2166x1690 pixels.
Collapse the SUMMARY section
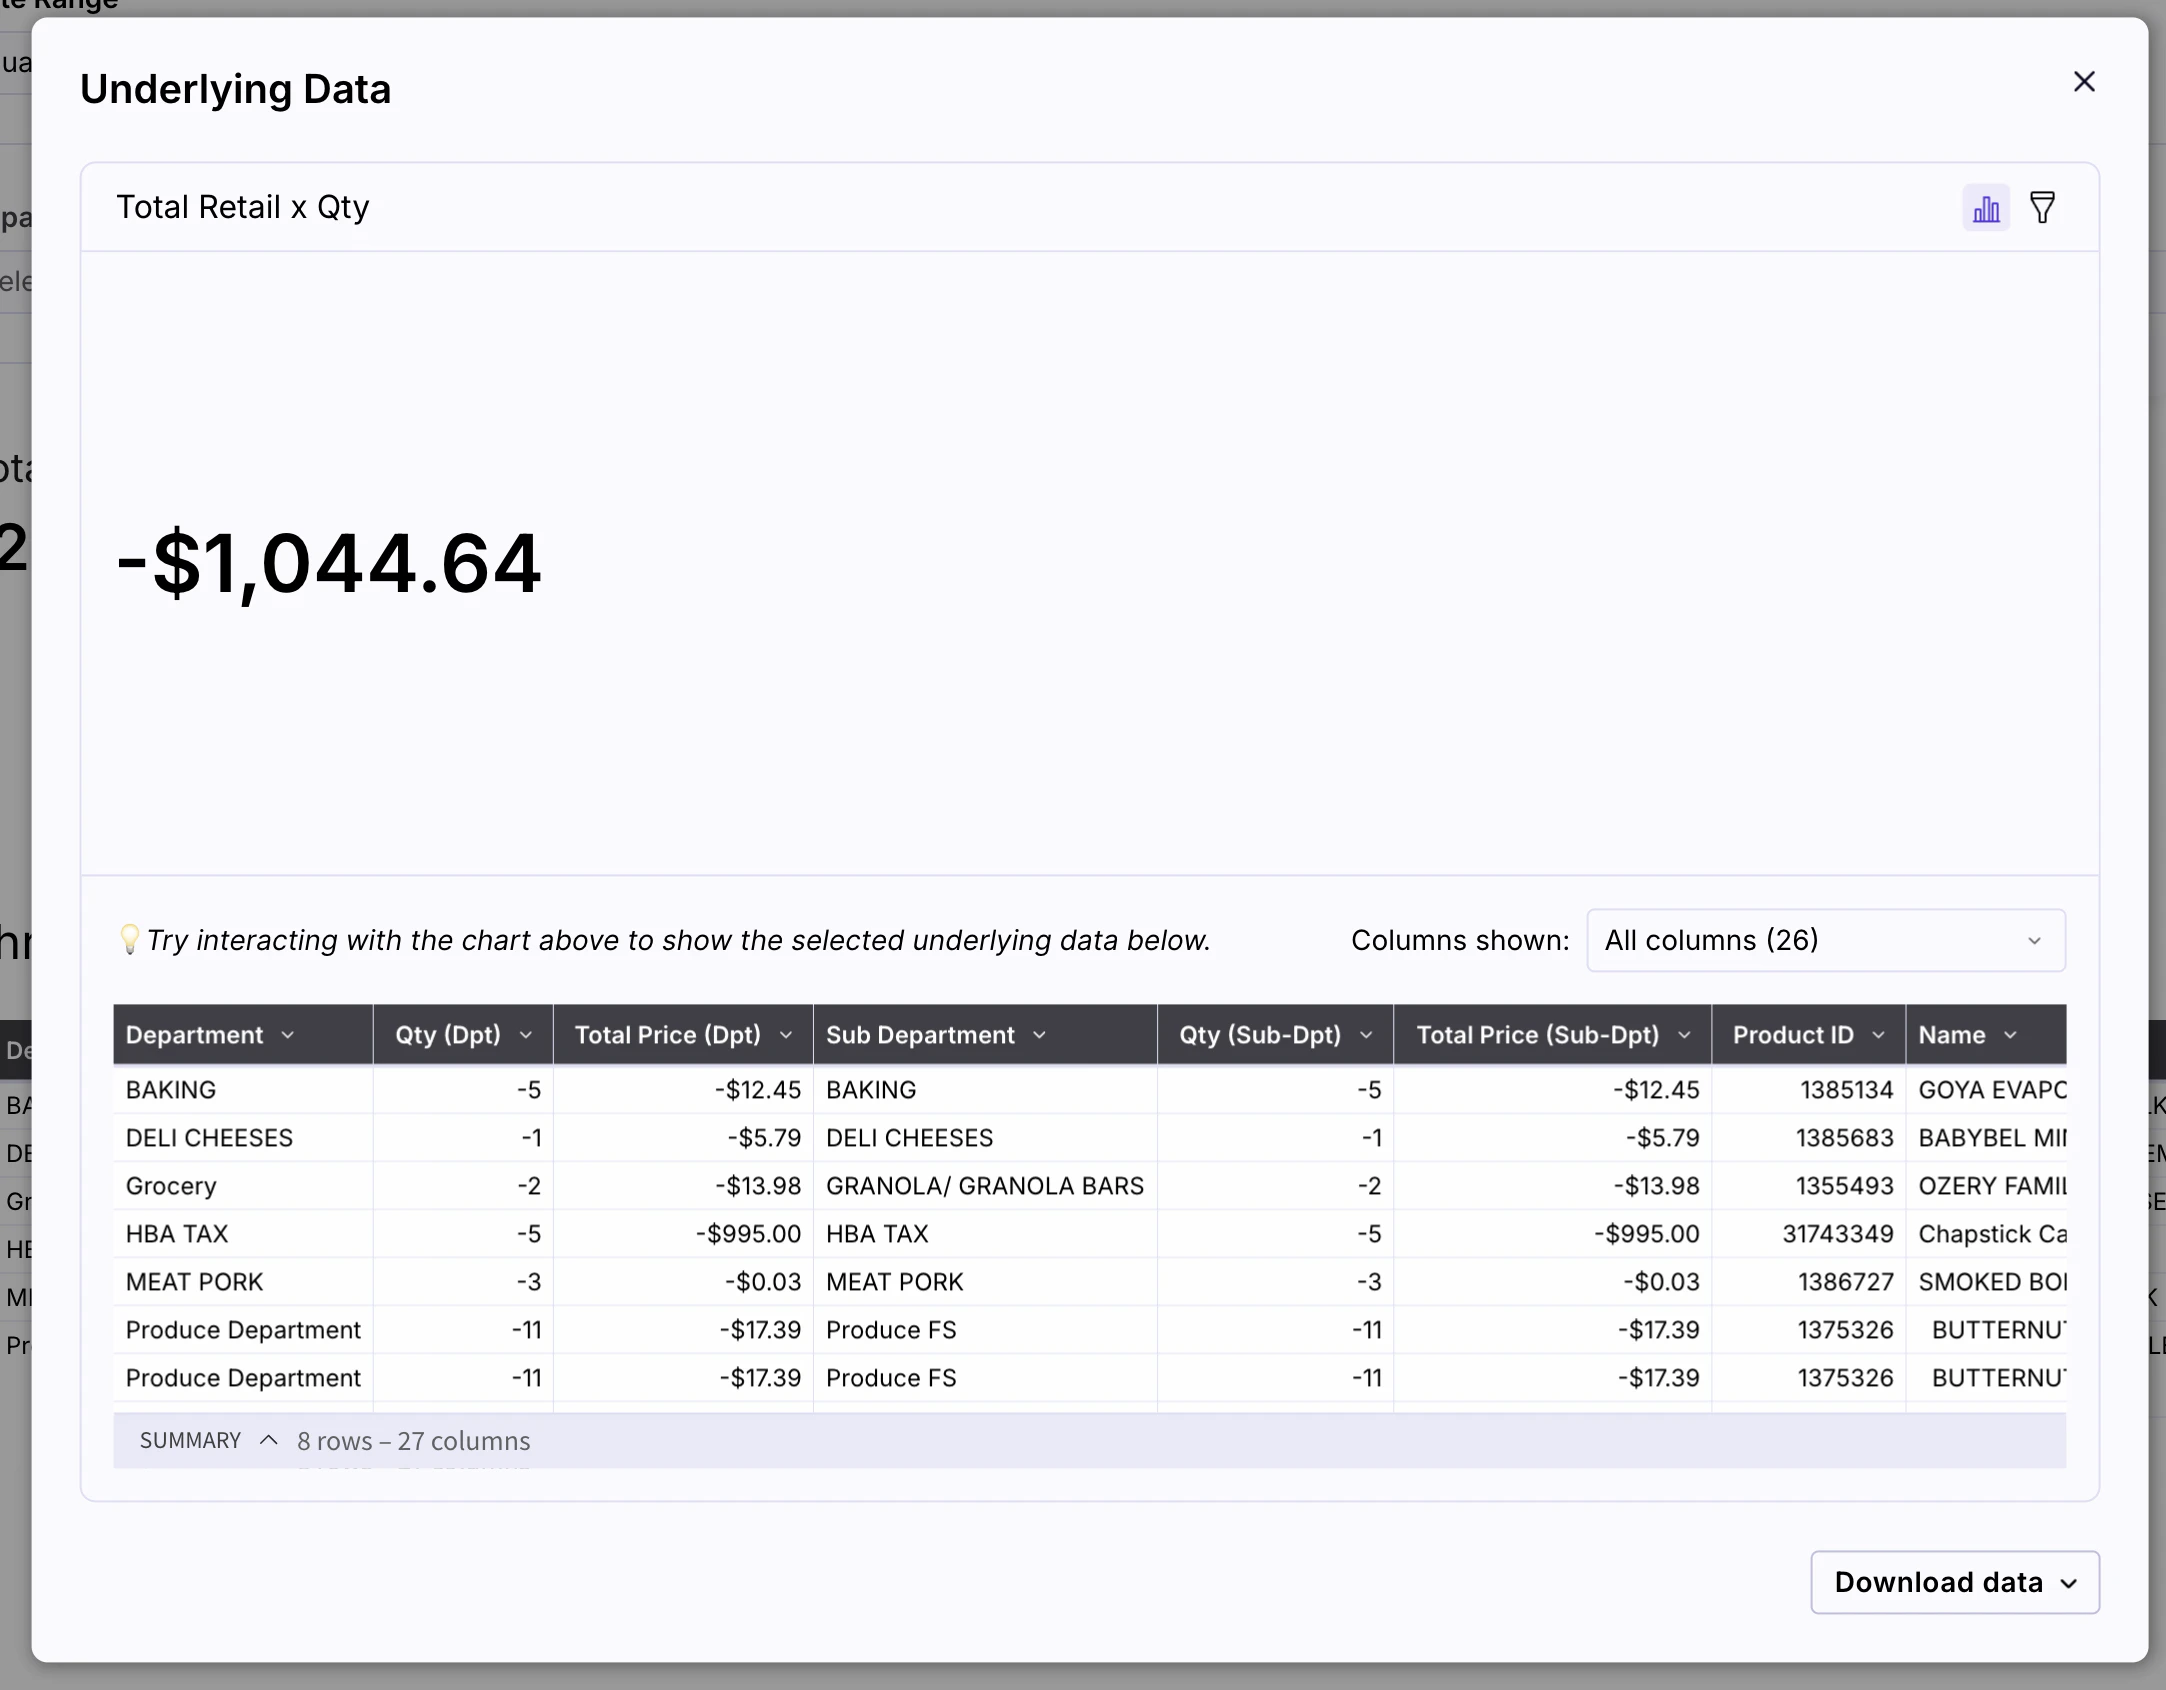point(266,1440)
